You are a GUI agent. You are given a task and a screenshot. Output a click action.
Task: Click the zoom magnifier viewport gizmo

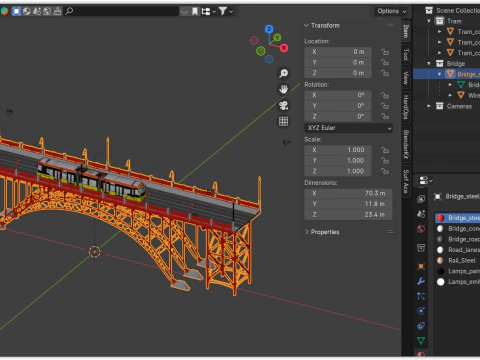click(x=284, y=73)
